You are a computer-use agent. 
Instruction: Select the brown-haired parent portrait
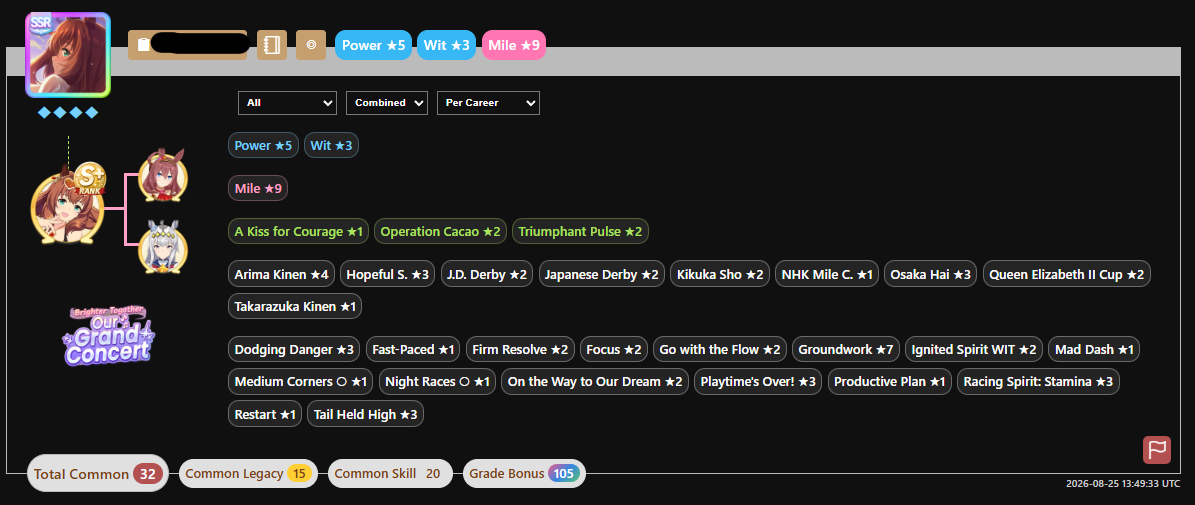163,176
